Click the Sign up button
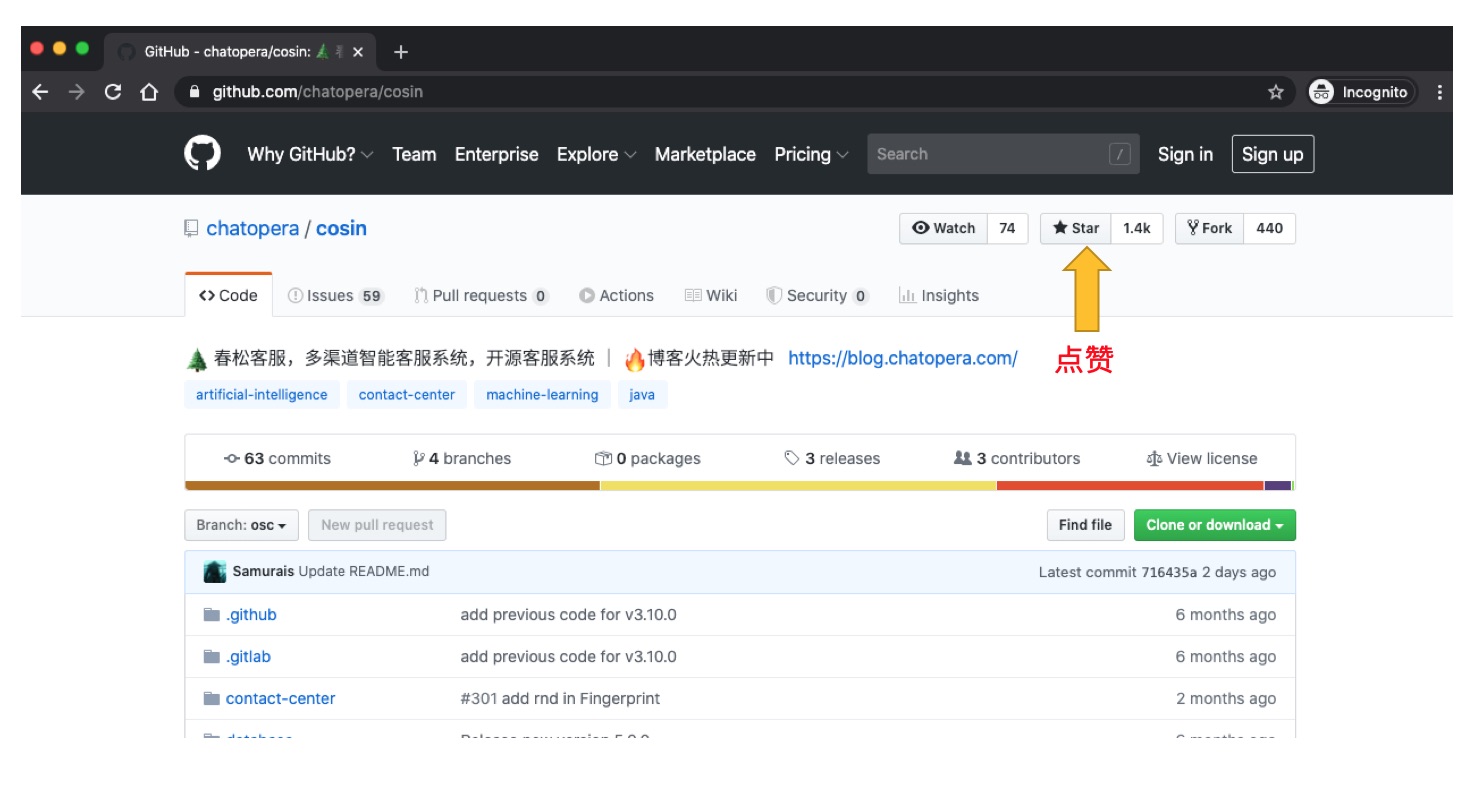 (1273, 154)
